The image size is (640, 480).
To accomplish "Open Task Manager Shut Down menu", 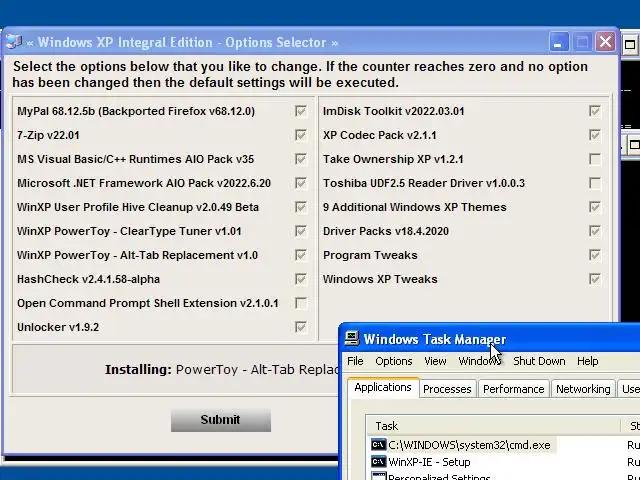I will click(539, 361).
